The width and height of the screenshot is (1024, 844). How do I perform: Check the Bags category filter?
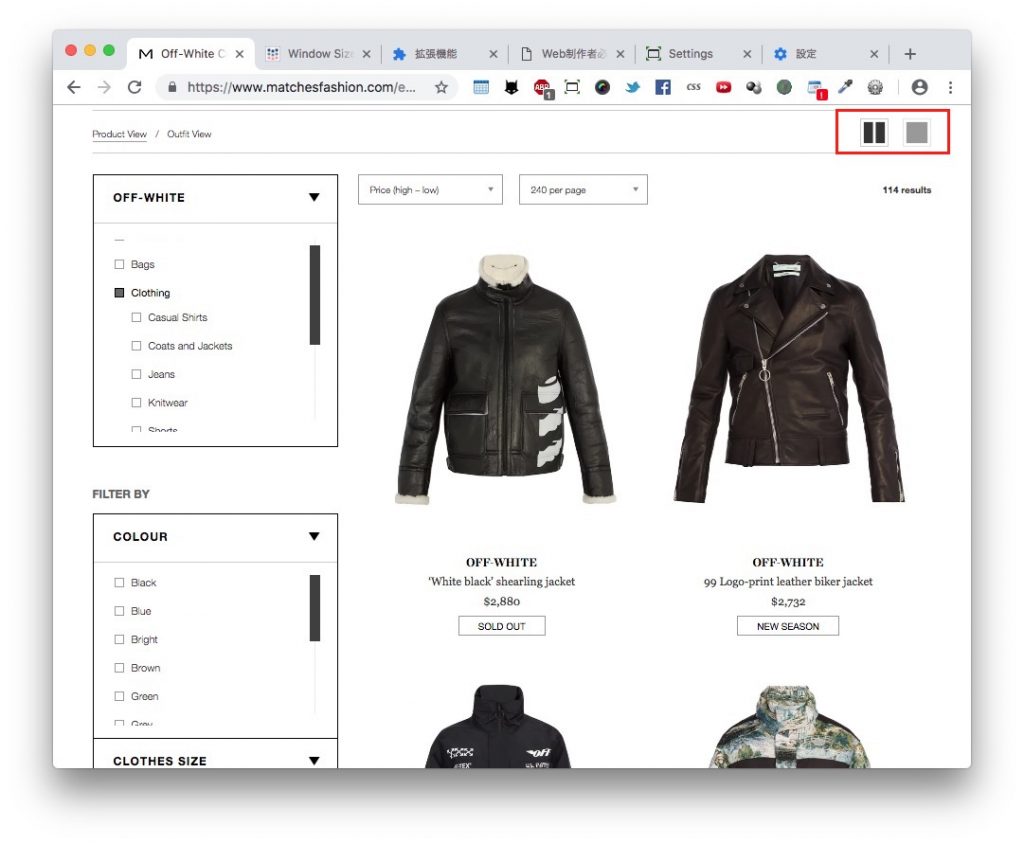119,264
